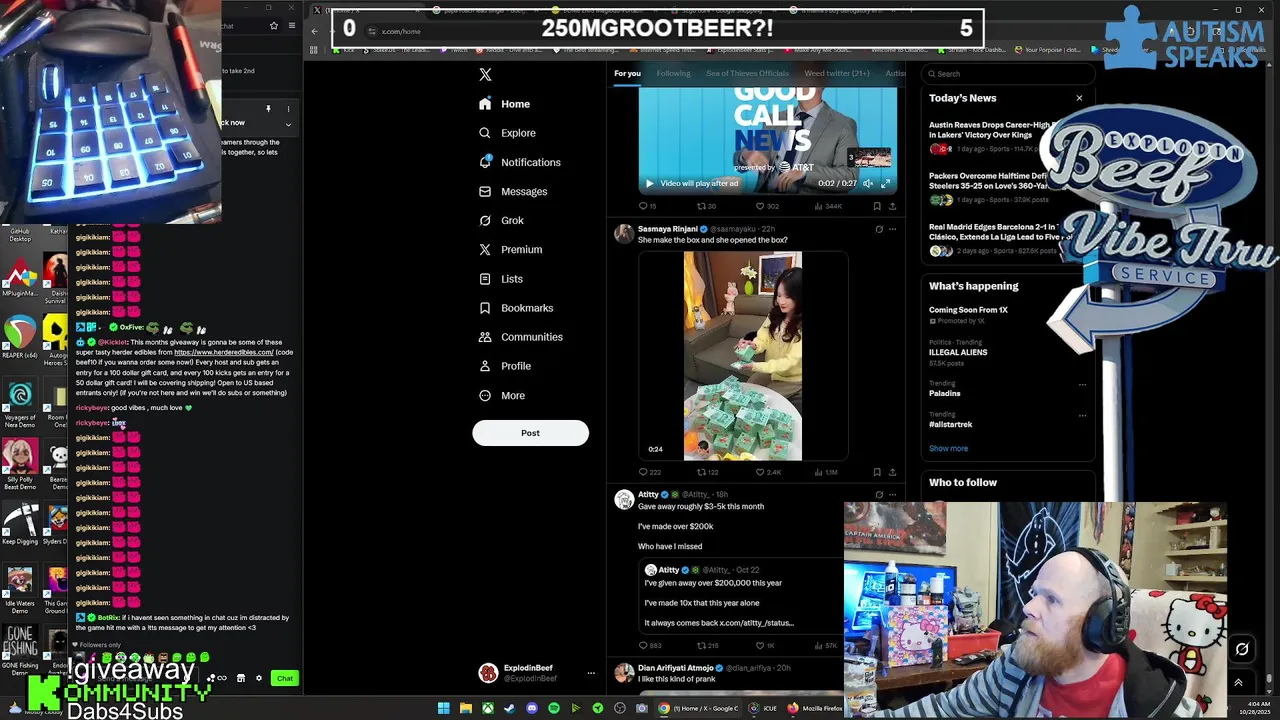Open the more options for Paladins trend
The image size is (1280, 720).
tap(1082, 385)
